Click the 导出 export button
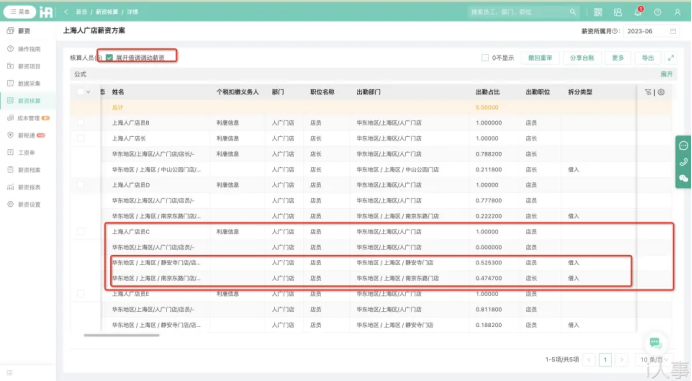 click(x=647, y=58)
